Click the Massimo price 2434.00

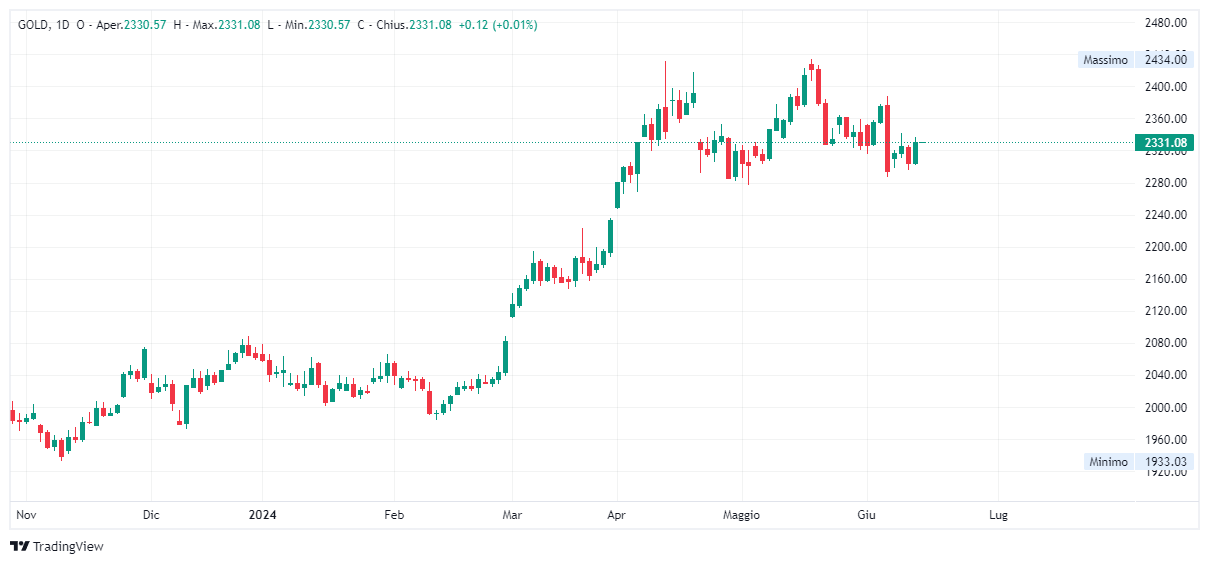tap(1166, 60)
